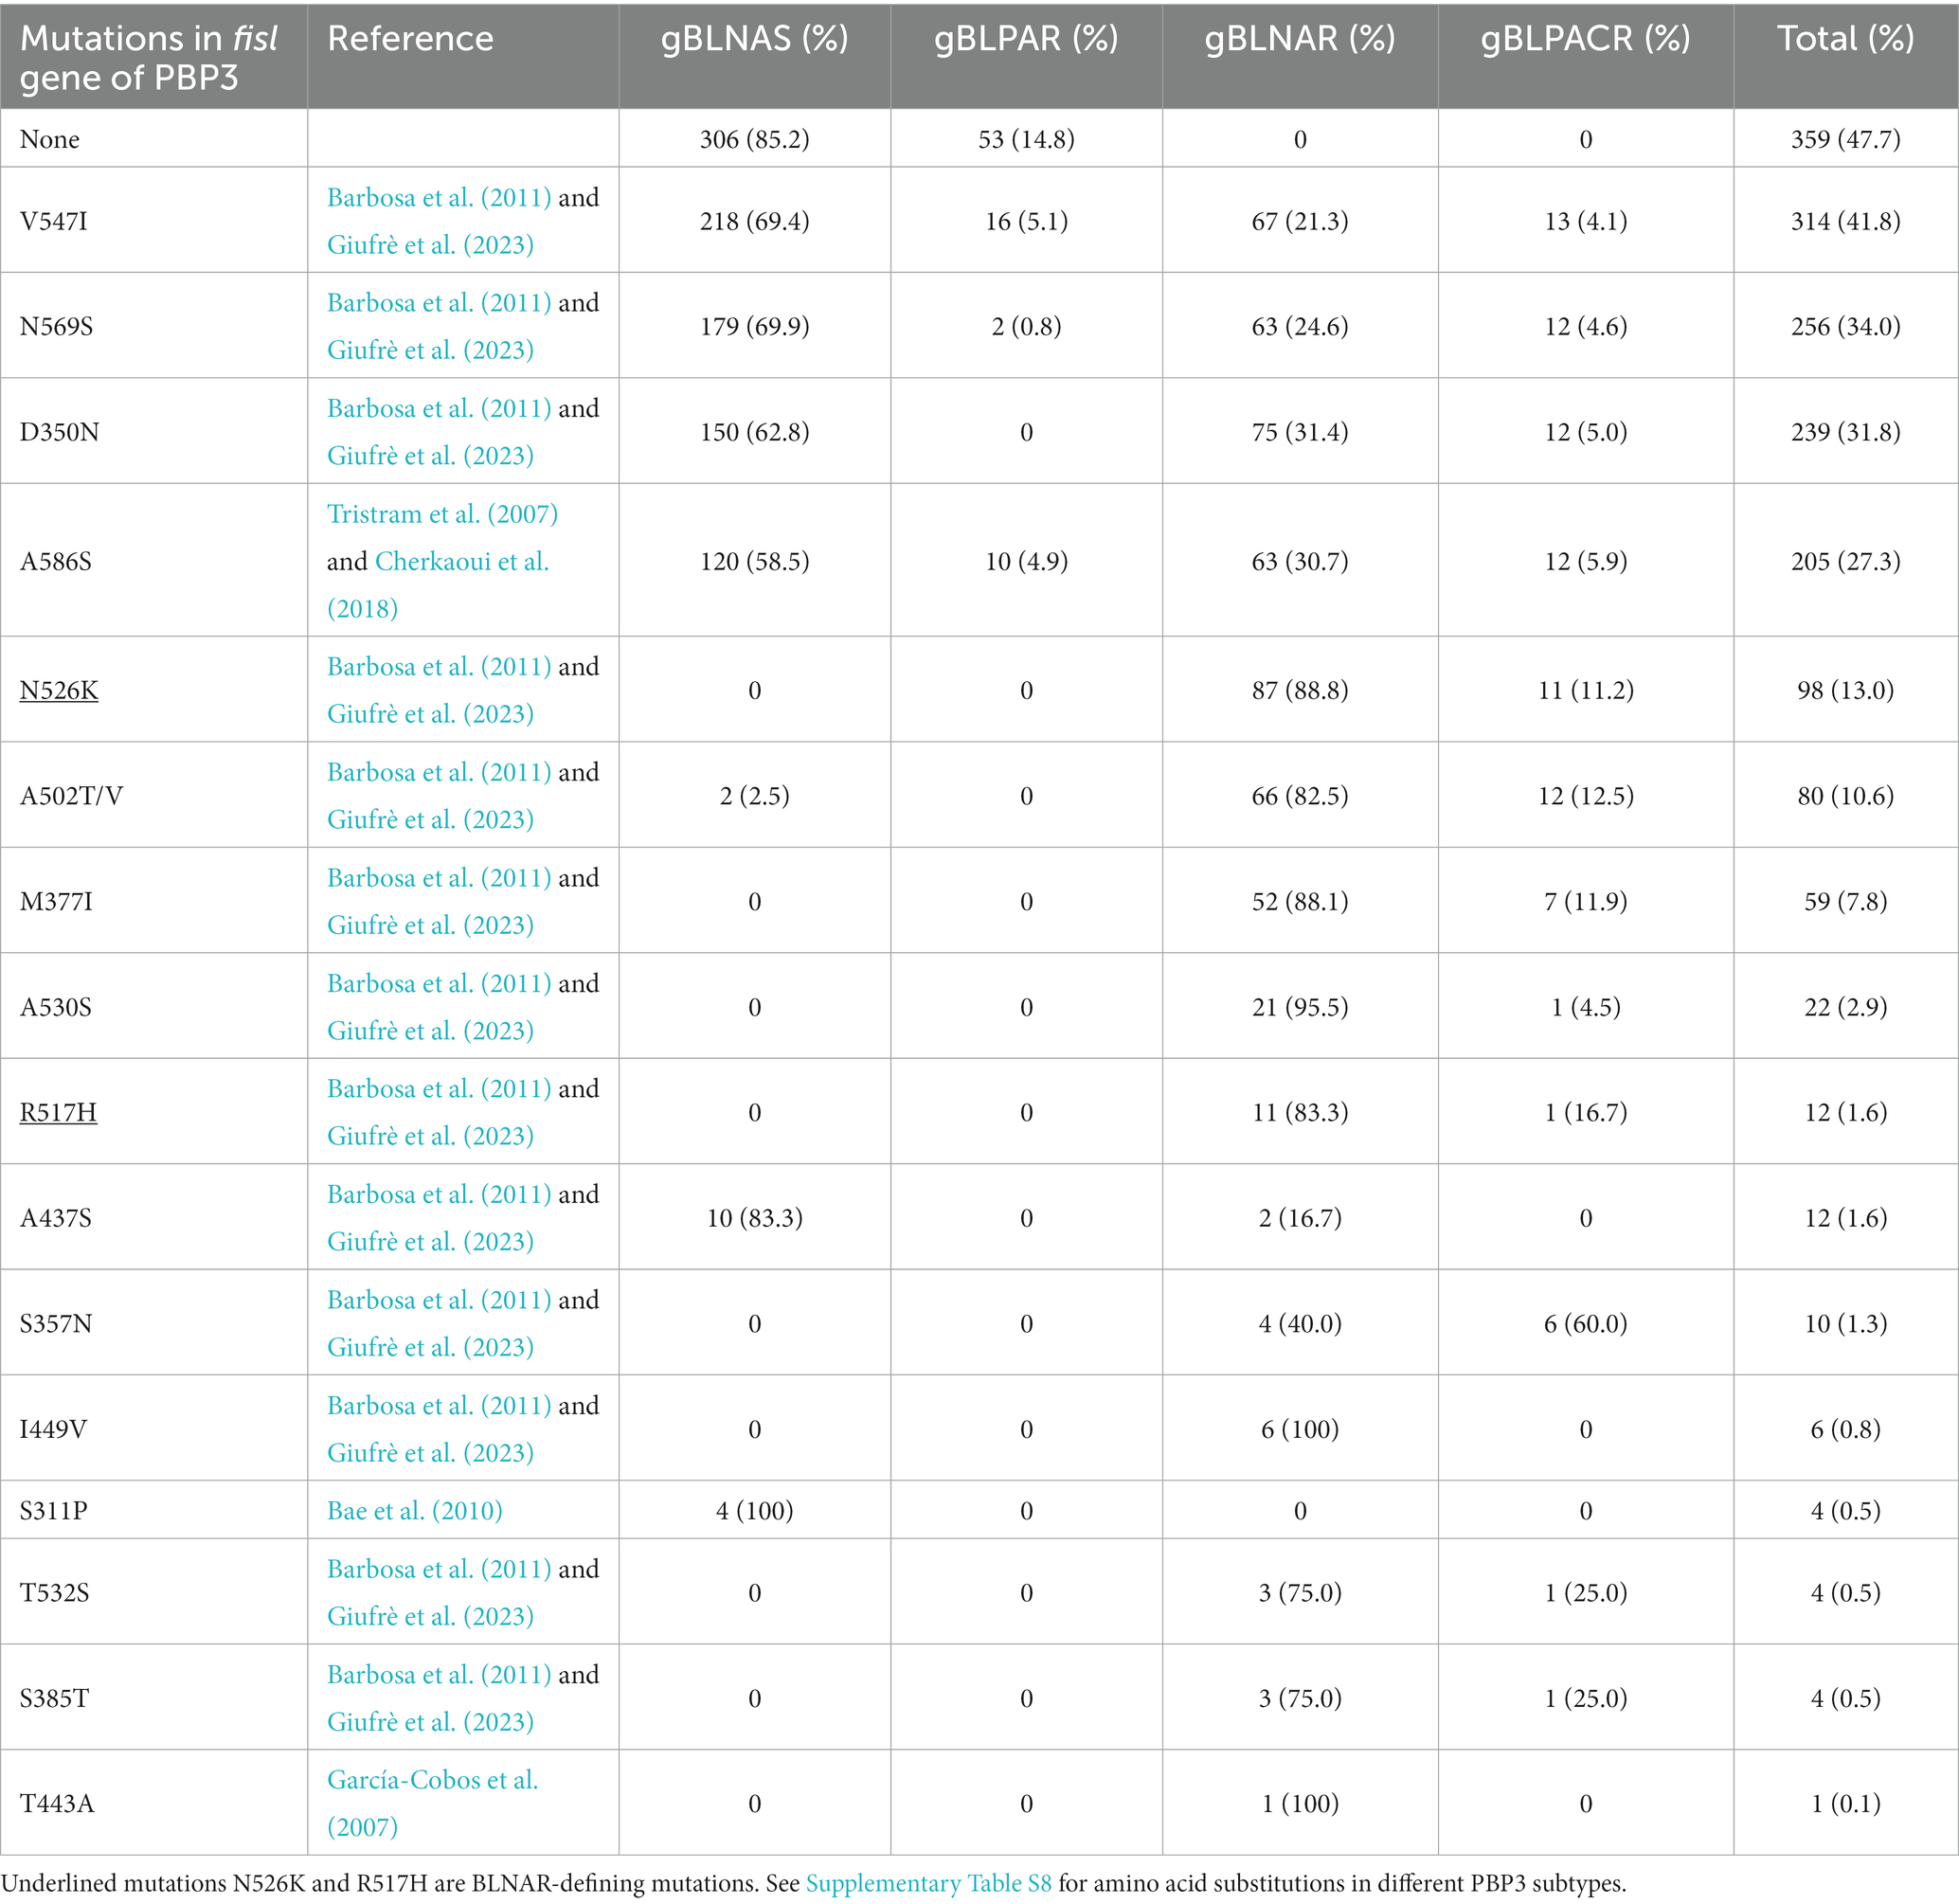Screen dimensions: 1959x1904
Task: Open Barbosa et al. (2011) in N526K row
Action: click(x=439, y=667)
